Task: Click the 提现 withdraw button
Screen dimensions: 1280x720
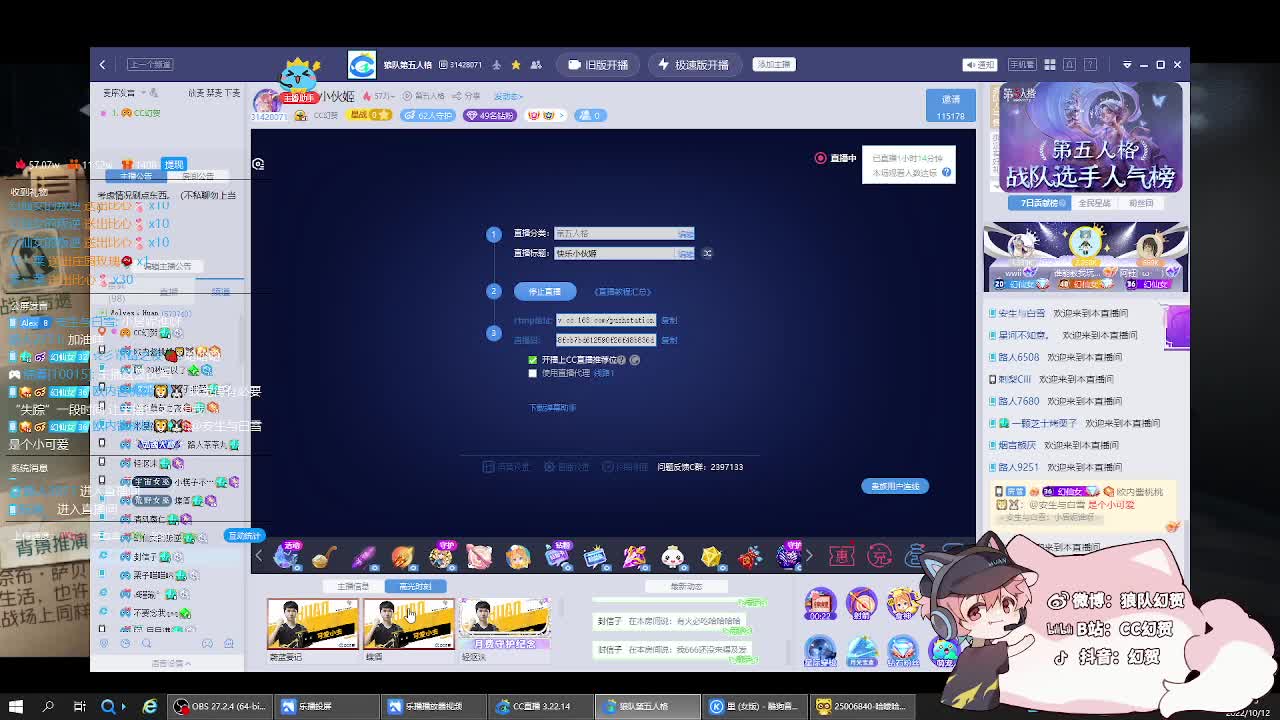Action: (x=174, y=164)
